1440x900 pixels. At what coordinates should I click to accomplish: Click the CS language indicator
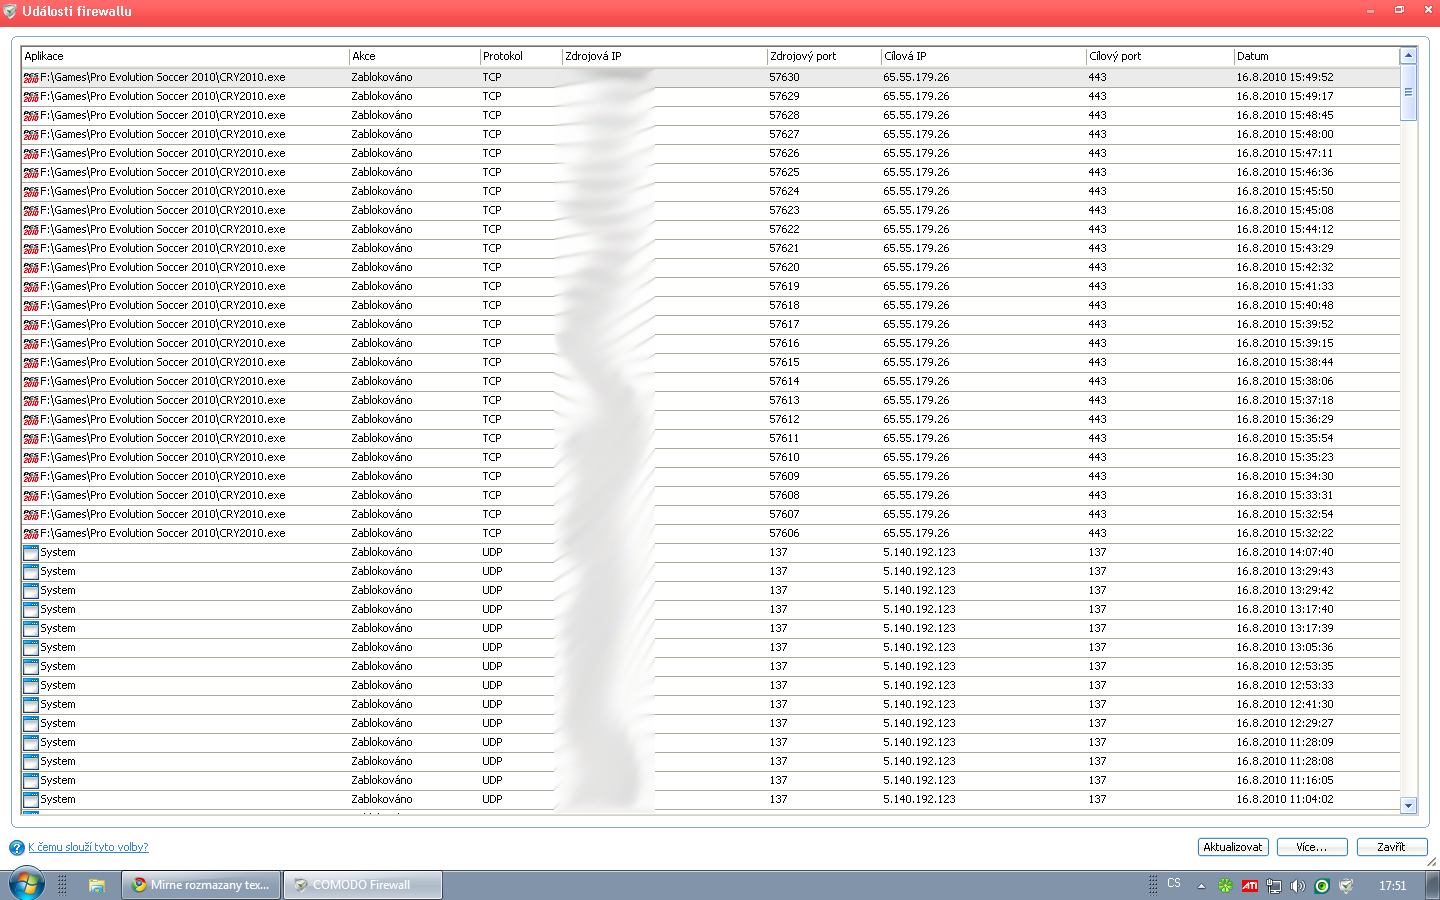[1174, 884]
